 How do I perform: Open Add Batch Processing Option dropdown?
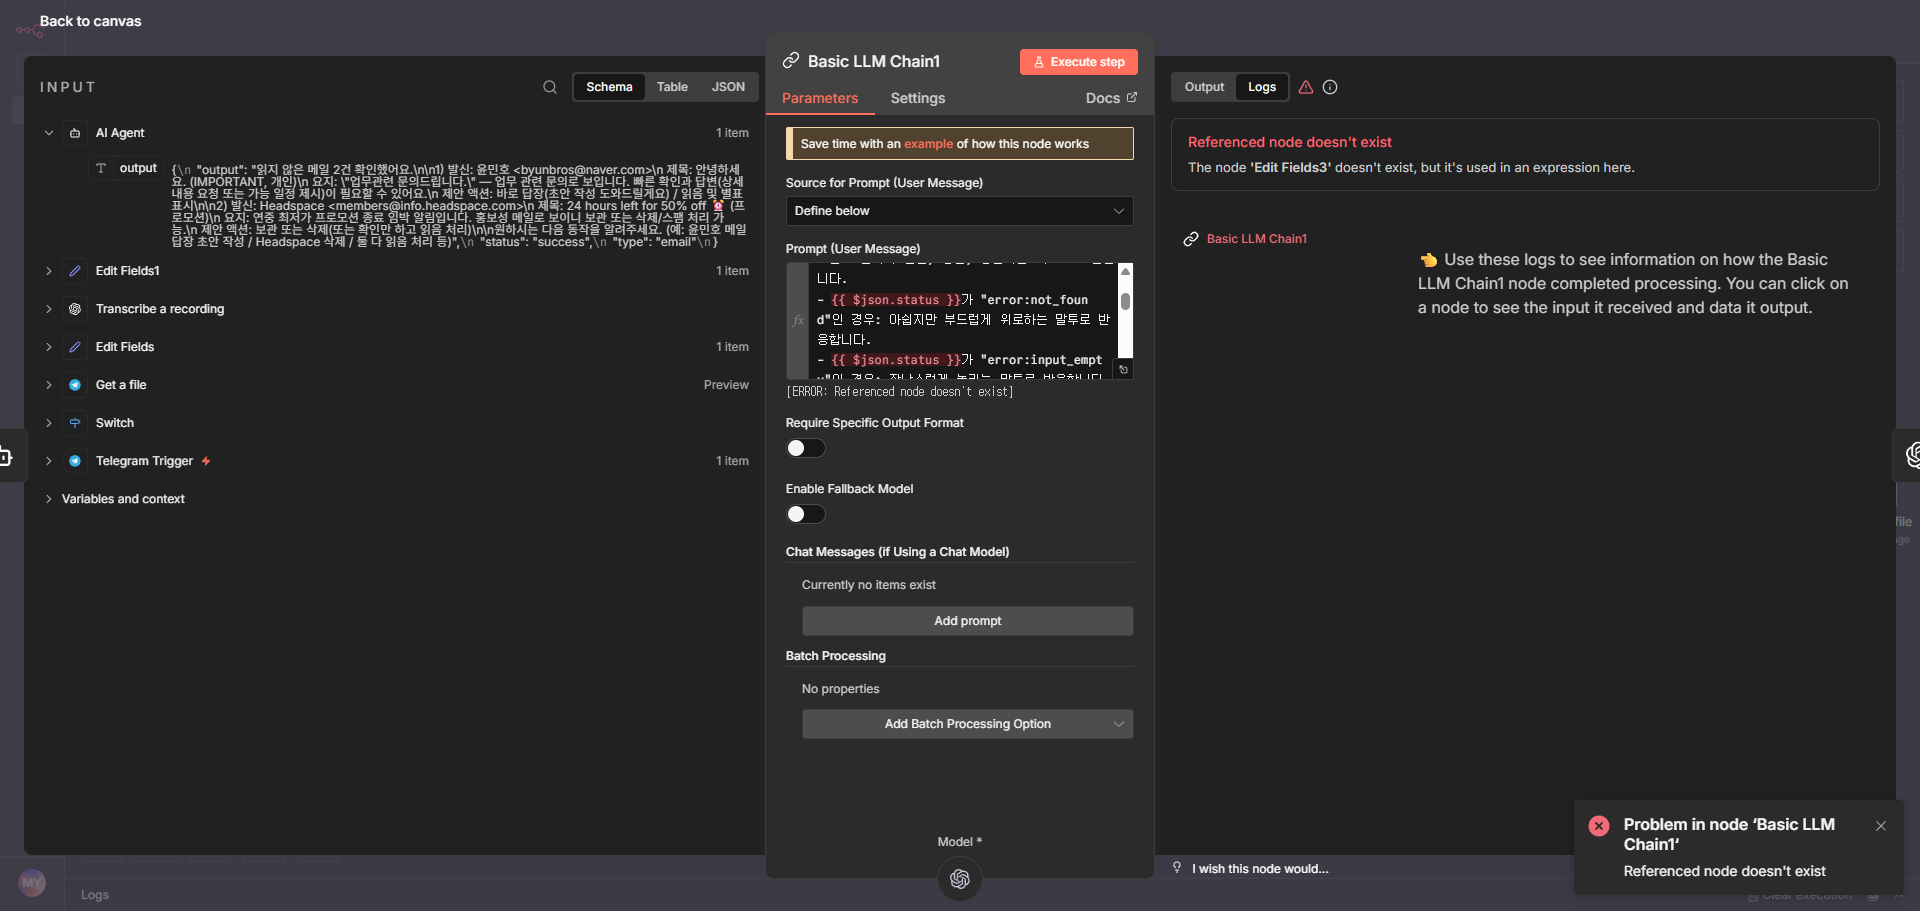pos(967,724)
